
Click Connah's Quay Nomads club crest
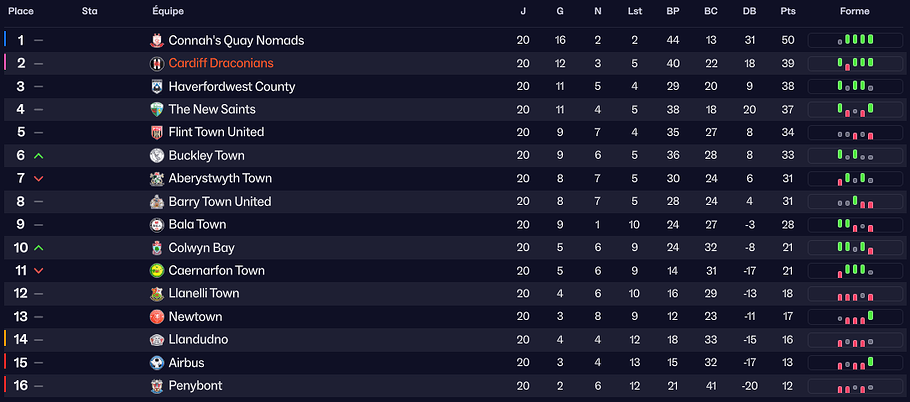click(x=157, y=41)
